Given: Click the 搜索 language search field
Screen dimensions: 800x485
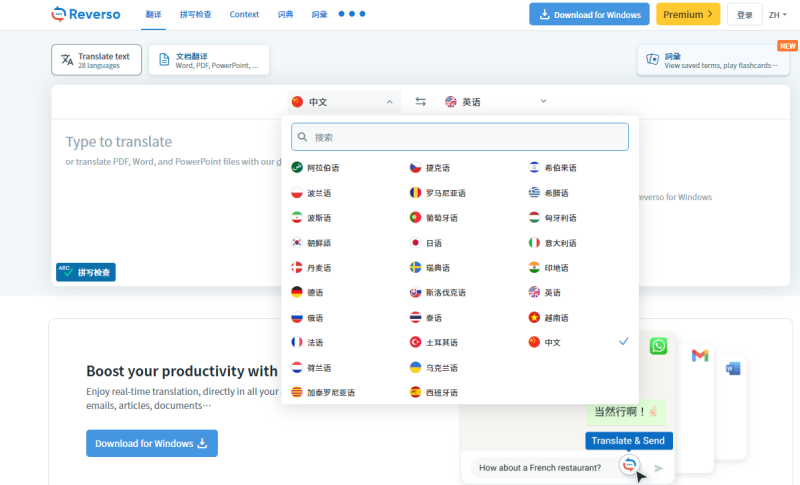Looking at the screenshot, I should (x=460, y=137).
